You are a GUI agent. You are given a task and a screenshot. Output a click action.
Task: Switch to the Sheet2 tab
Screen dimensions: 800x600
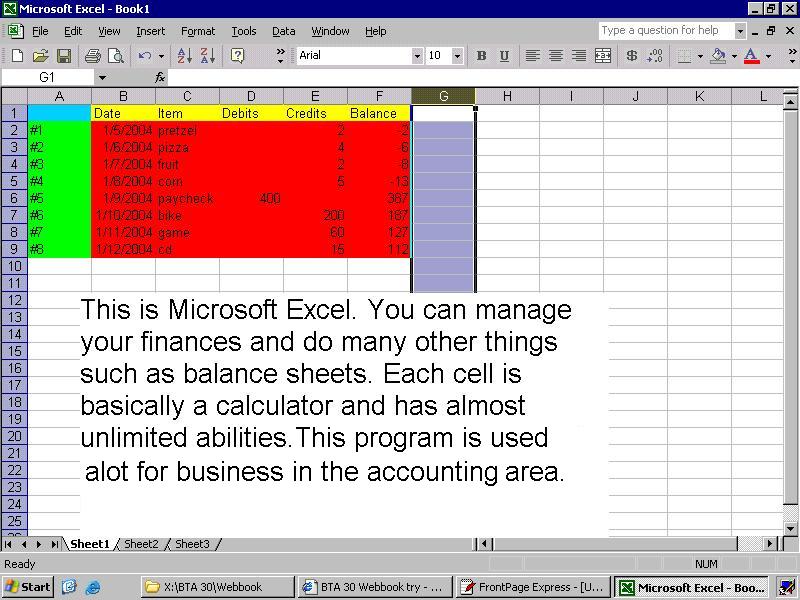(x=141, y=544)
